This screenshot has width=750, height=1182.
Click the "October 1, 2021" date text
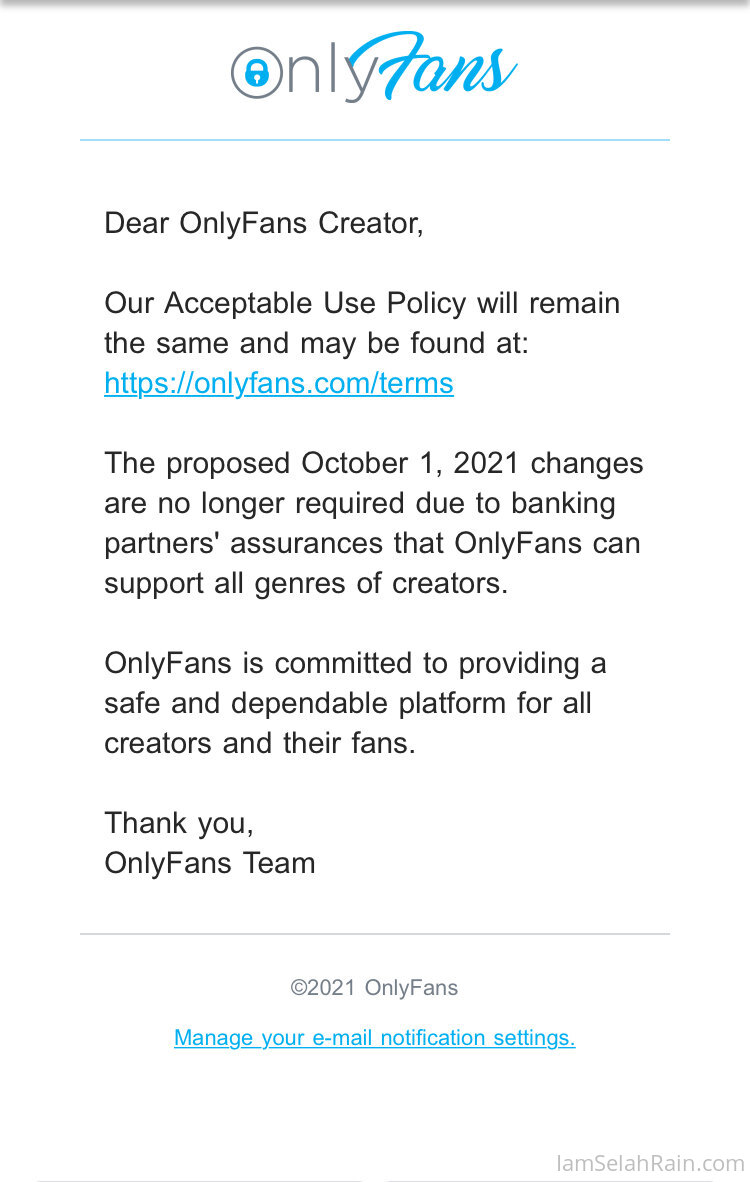pos(412,463)
